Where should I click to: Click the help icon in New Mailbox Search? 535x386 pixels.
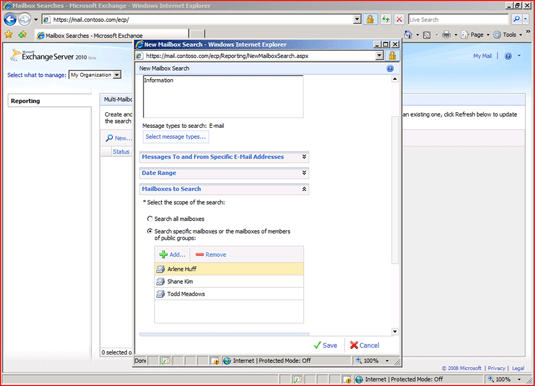[390, 68]
